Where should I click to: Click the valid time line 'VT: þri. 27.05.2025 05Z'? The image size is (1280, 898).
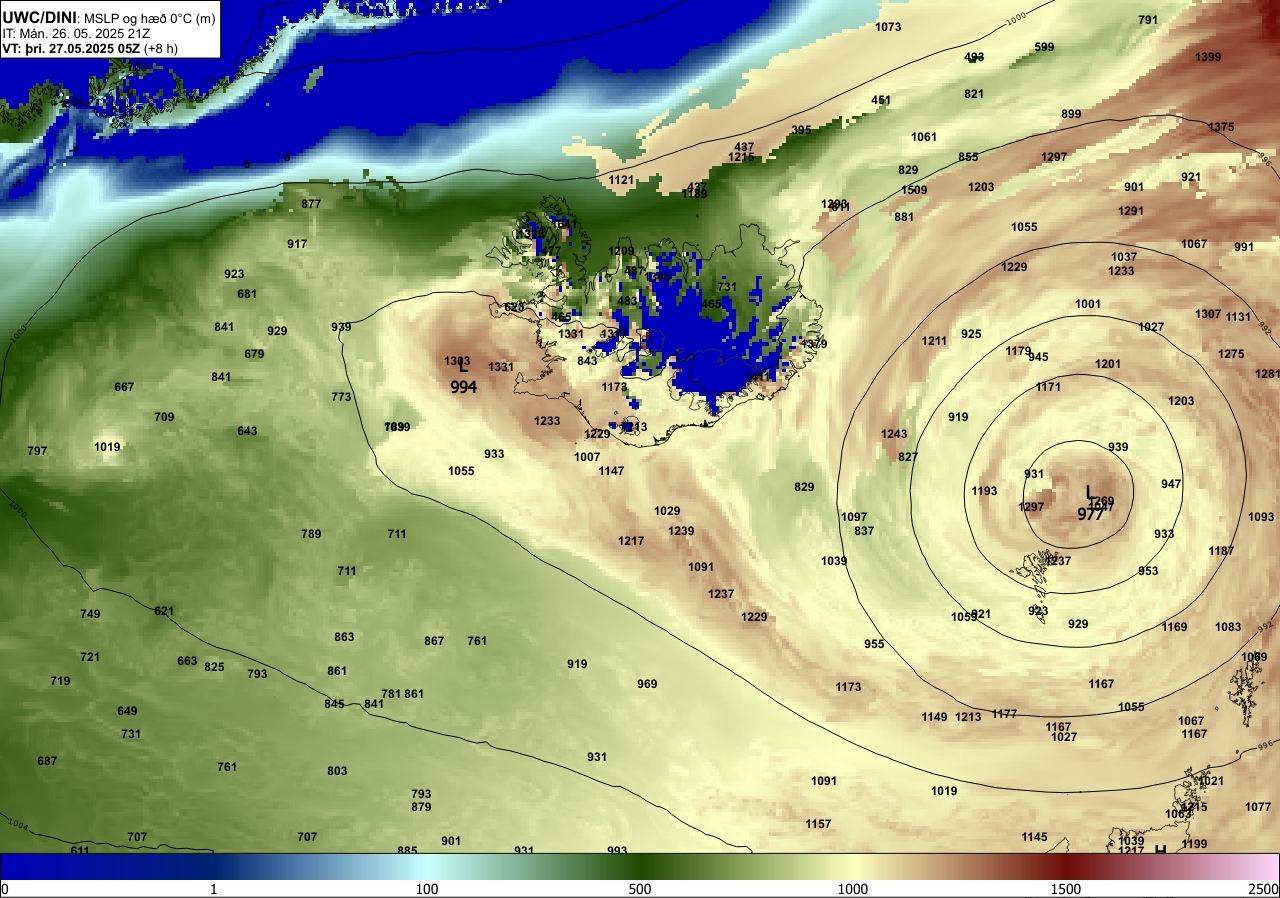click(71, 47)
